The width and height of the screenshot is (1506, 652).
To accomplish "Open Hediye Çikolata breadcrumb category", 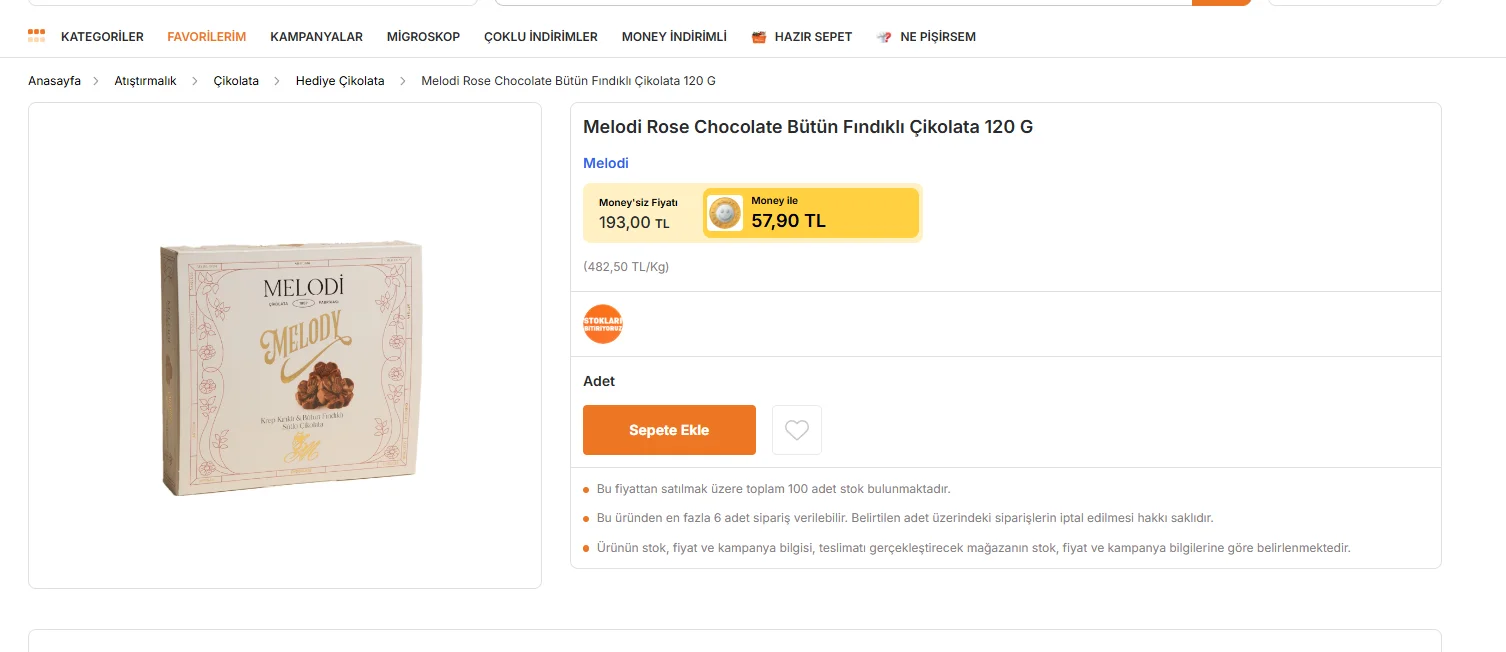I will [340, 81].
